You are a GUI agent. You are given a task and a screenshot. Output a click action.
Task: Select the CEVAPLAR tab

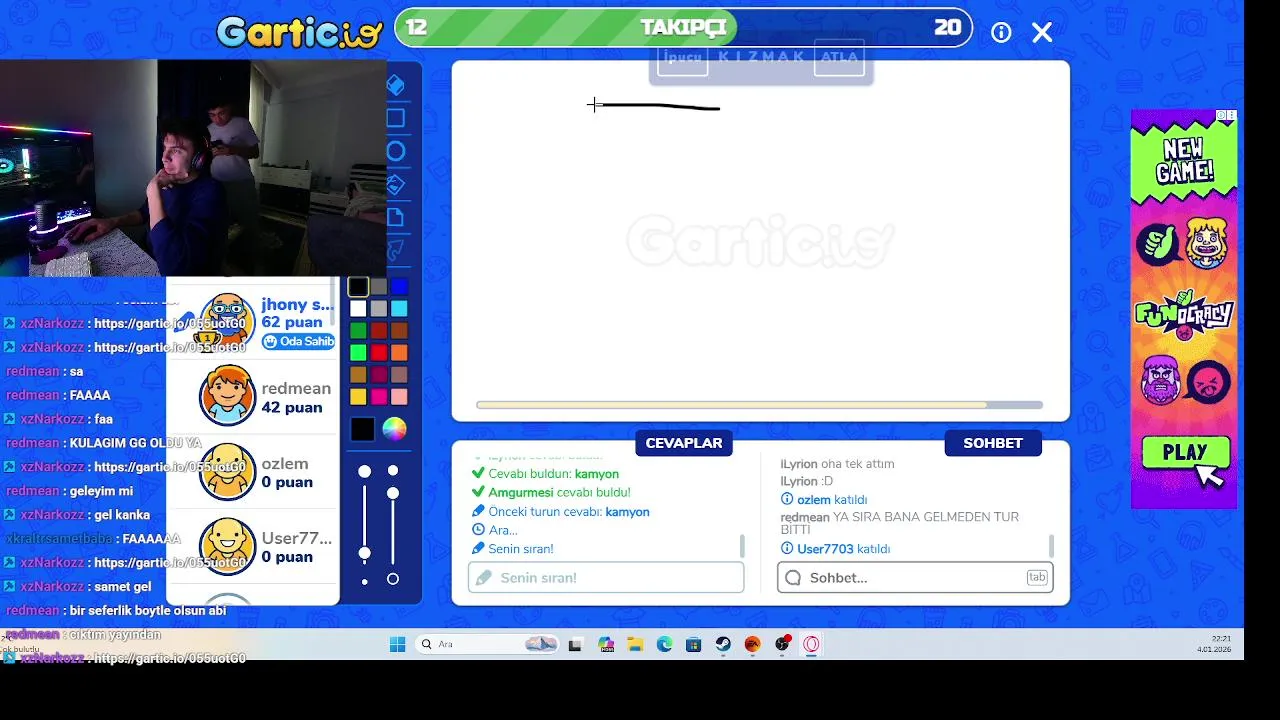[684, 443]
